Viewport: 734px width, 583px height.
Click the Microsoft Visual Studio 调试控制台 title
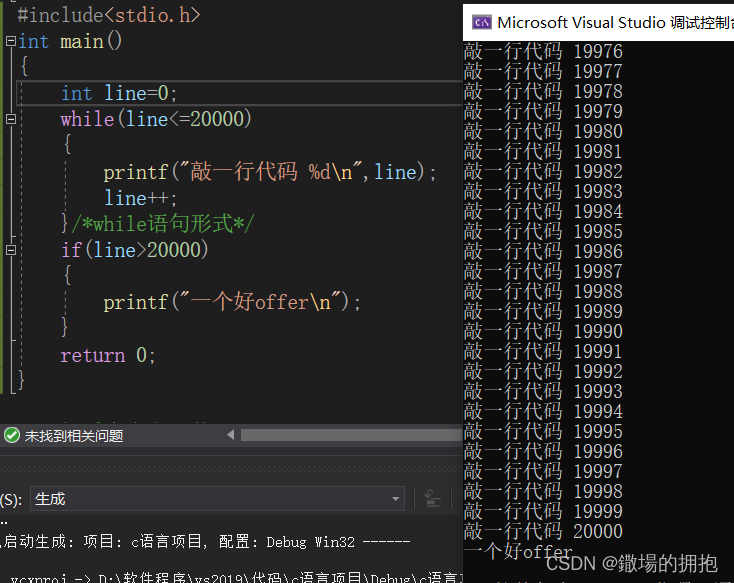pyautogui.click(x=615, y=22)
